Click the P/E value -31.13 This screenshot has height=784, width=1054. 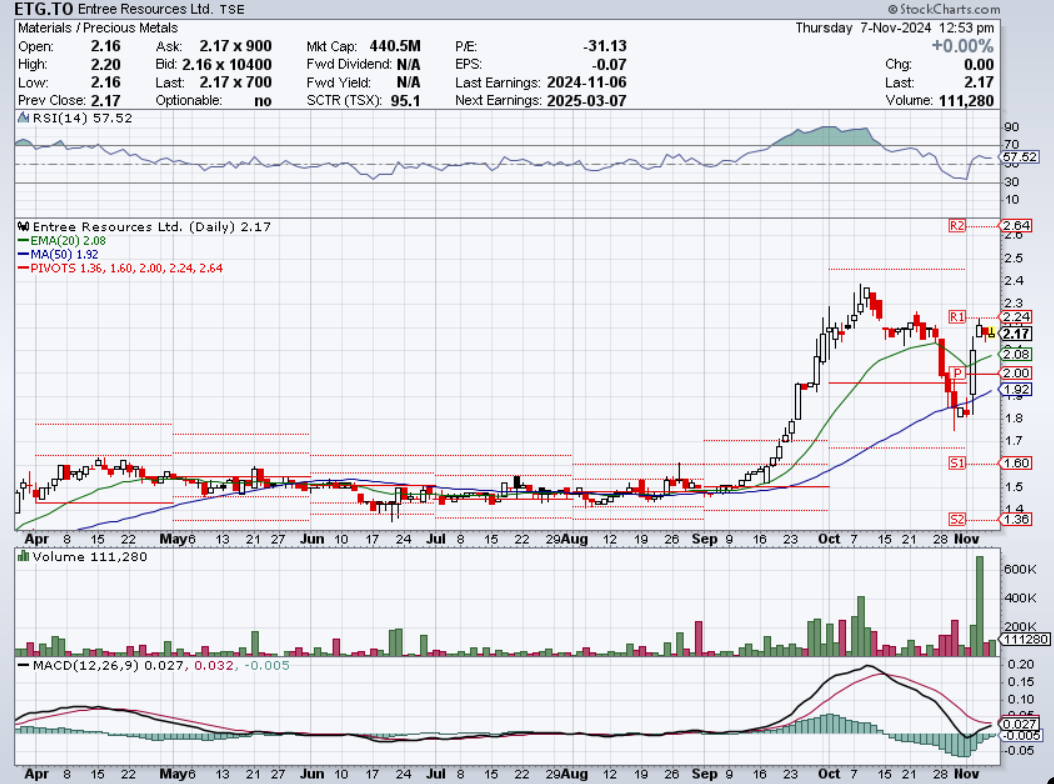point(605,46)
